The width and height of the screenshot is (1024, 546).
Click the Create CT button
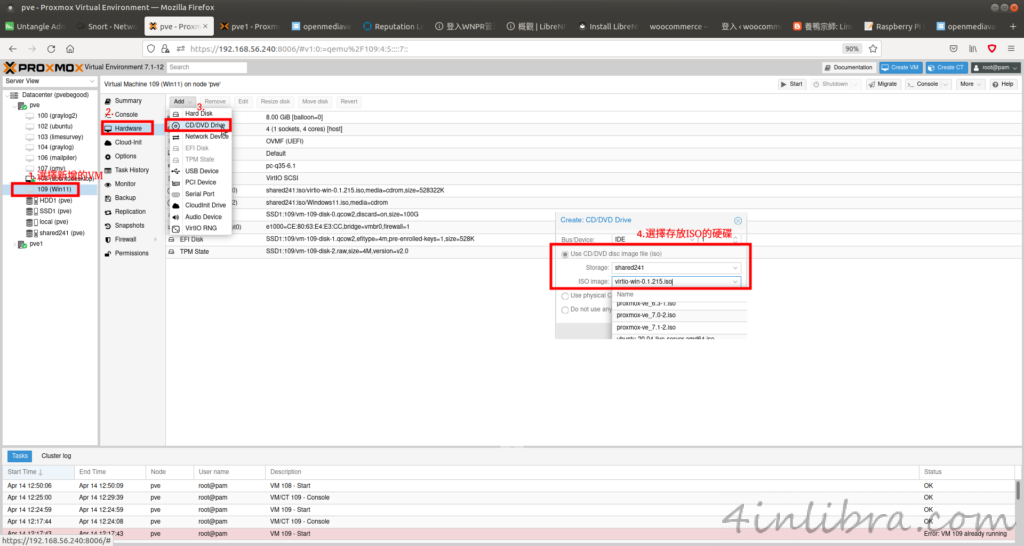(x=946, y=67)
